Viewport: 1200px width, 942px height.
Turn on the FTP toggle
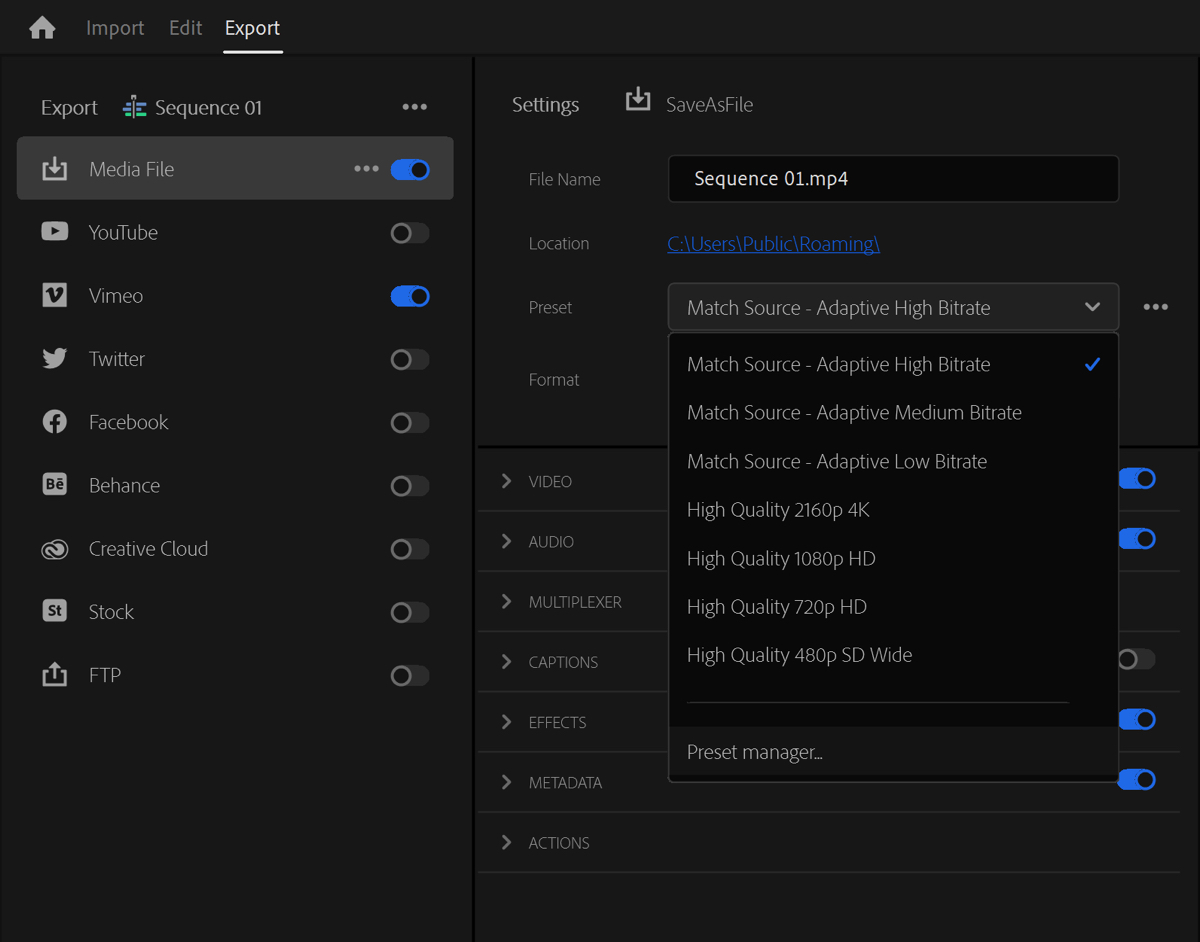coord(409,676)
